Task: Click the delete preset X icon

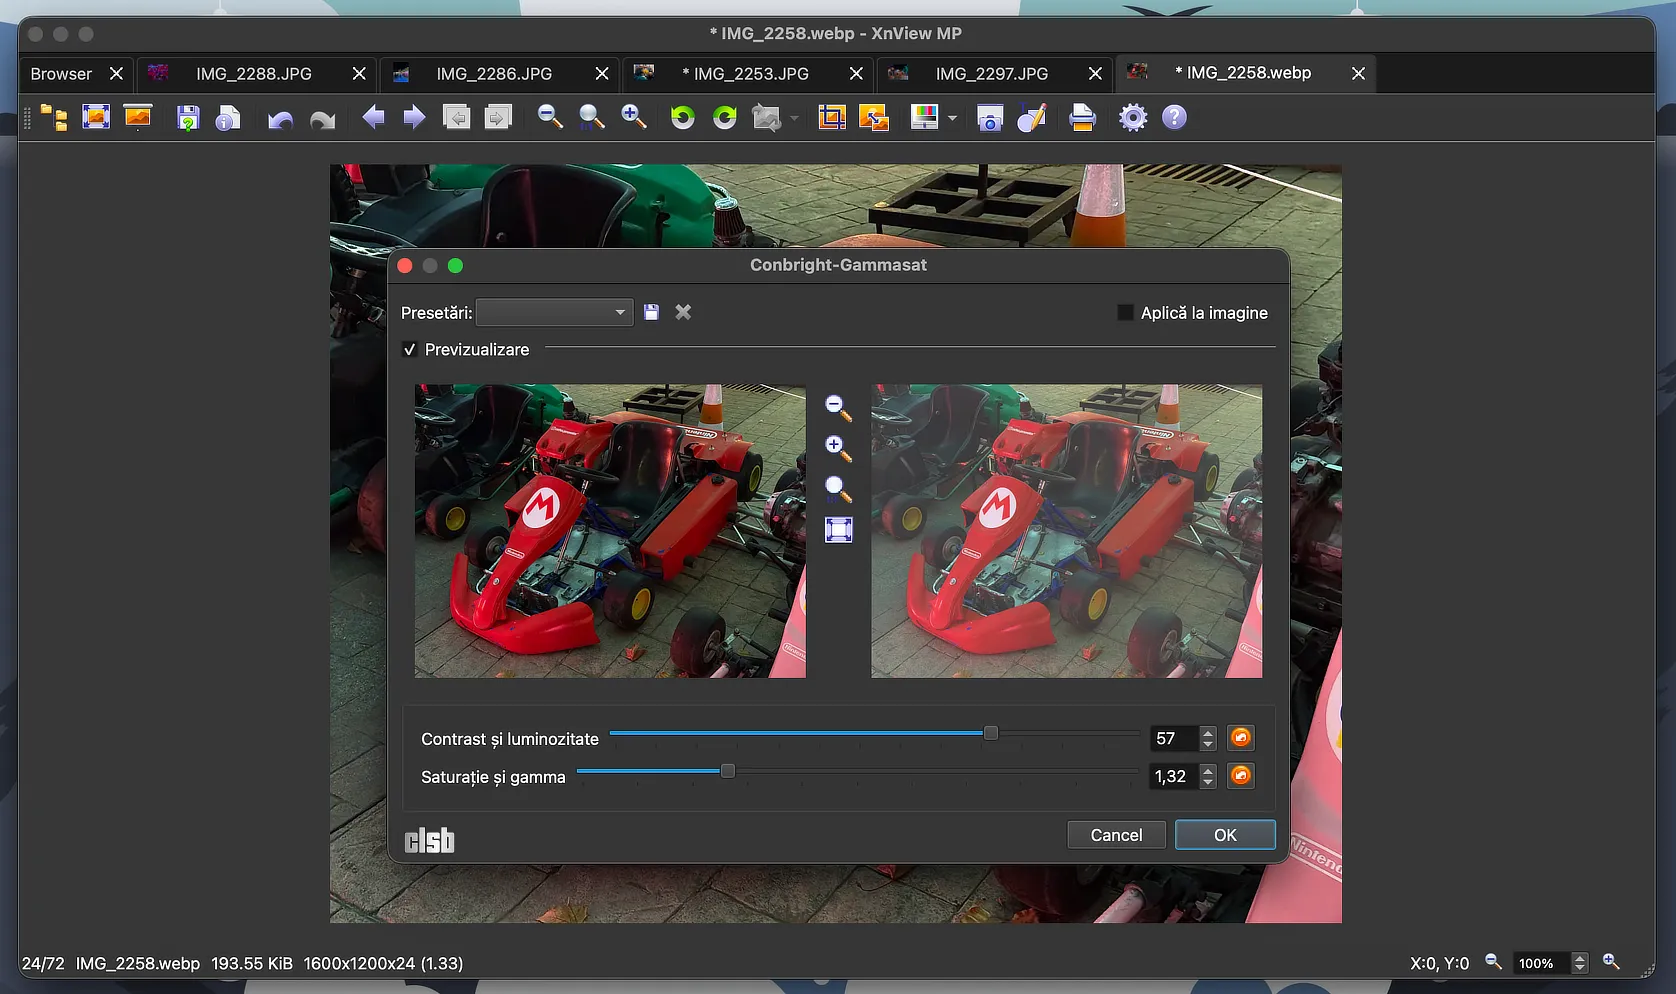Action: 683,312
